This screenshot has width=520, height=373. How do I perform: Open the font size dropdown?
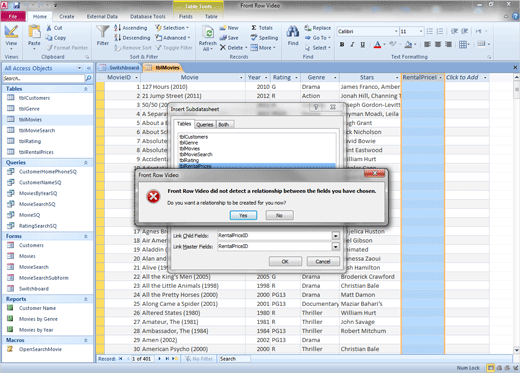pyautogui.click(x=421, y=31)
